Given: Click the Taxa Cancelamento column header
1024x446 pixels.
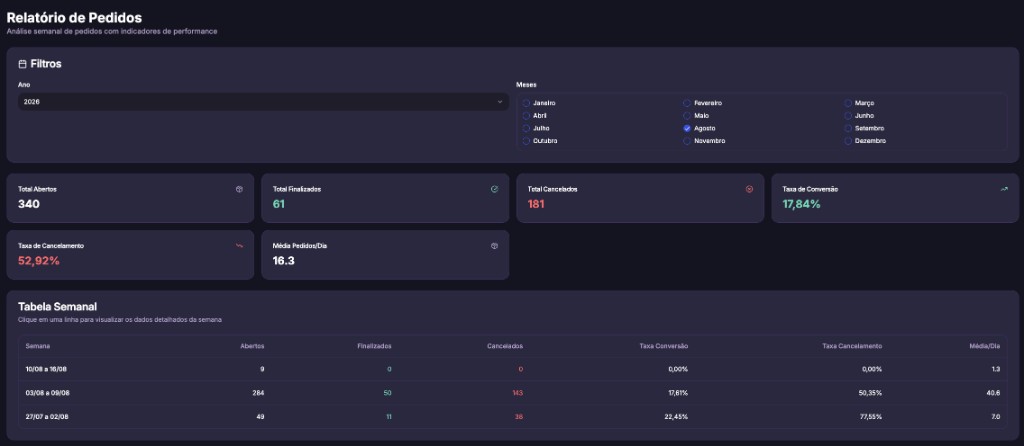Looking at the screenshot, I should tap(852, 346).
